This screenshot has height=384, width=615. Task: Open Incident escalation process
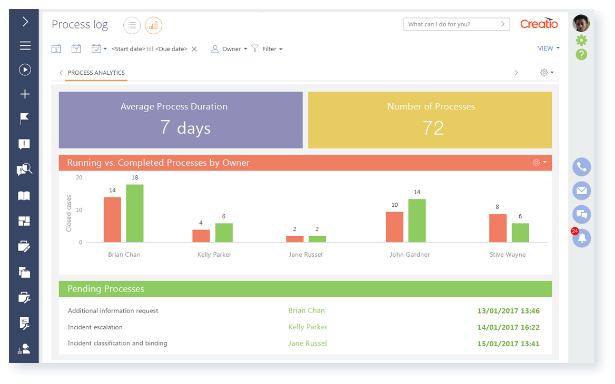pos(95,327)
